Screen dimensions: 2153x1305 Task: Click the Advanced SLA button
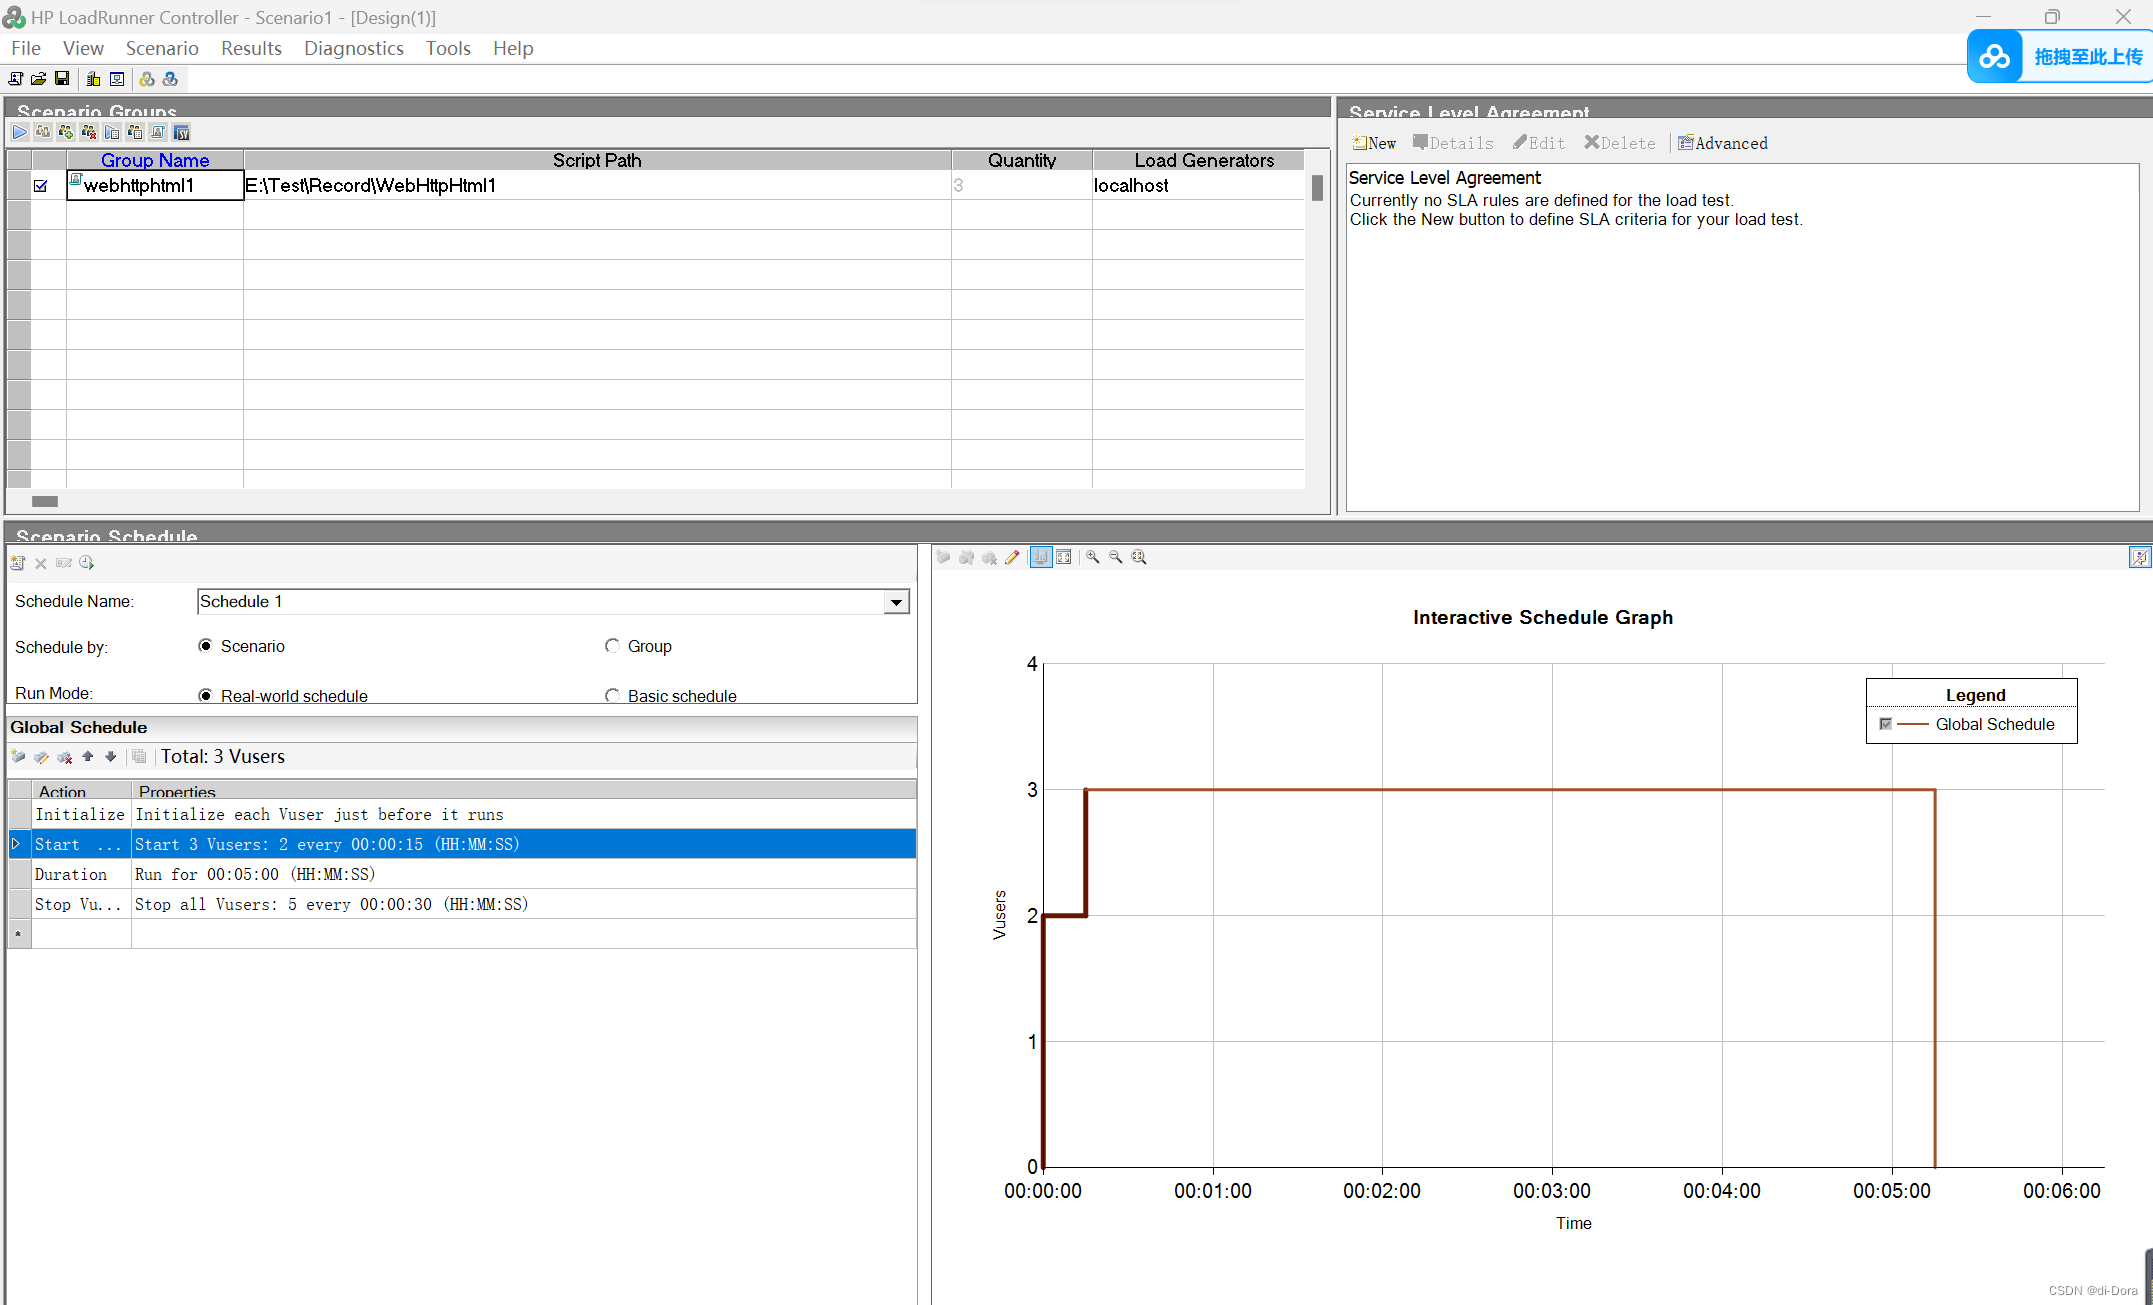pyautogui.click(x=1723, y=143)
